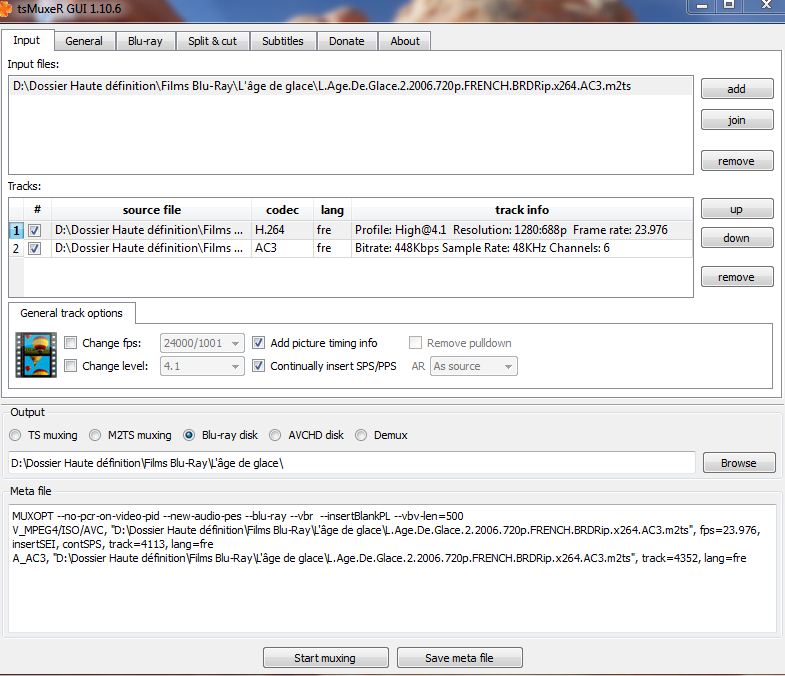Image resolution: width=785 pixels, height=676 pixels.
Task: Uncheck Add picture timing info
Action: click(258, 343)
